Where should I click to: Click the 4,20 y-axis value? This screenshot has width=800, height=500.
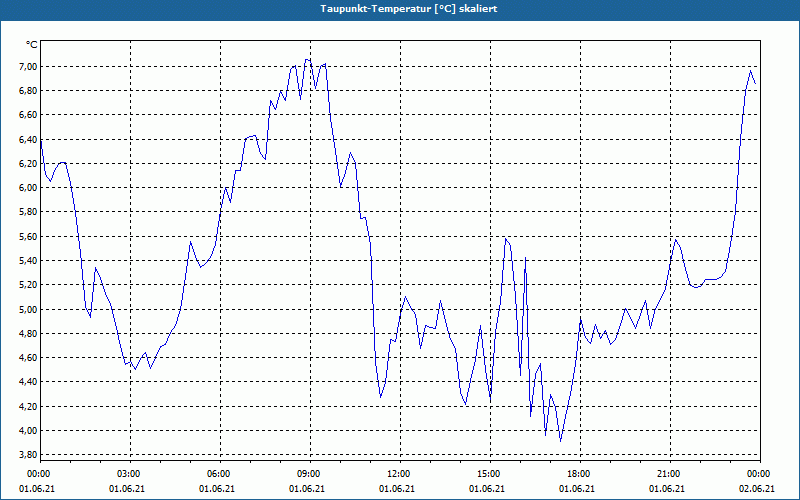coord(29,407)
